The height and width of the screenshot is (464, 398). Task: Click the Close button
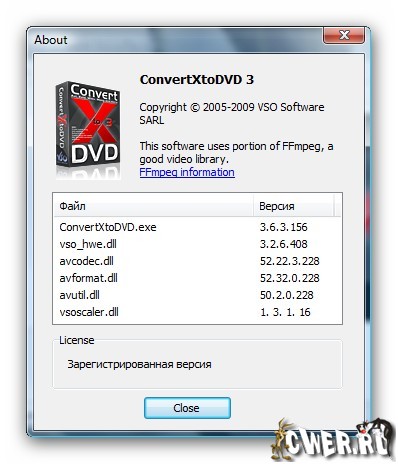click(x=187, y=408)
